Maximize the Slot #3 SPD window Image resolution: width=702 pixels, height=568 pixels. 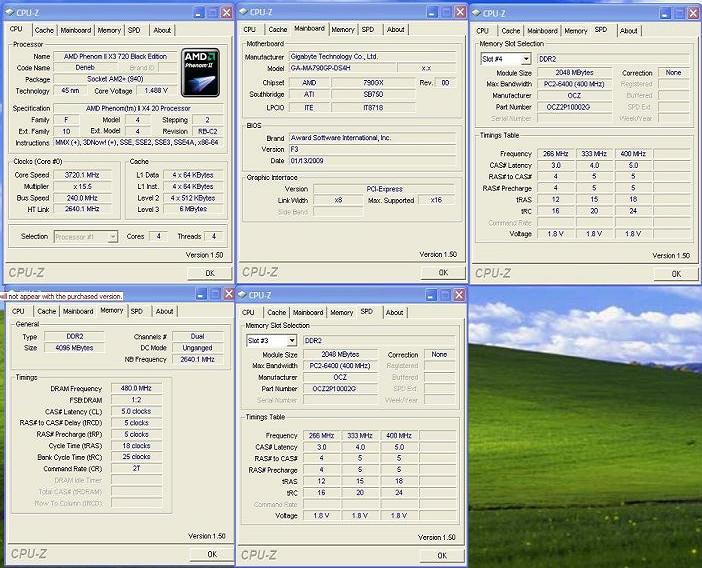443,295
